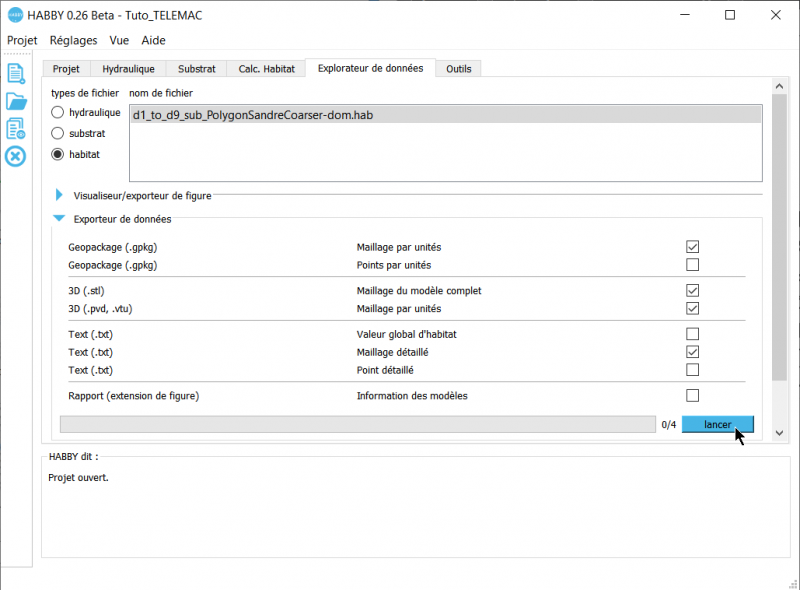
Task: Choose the hydraulique file type option
Action: pos(57,112)
